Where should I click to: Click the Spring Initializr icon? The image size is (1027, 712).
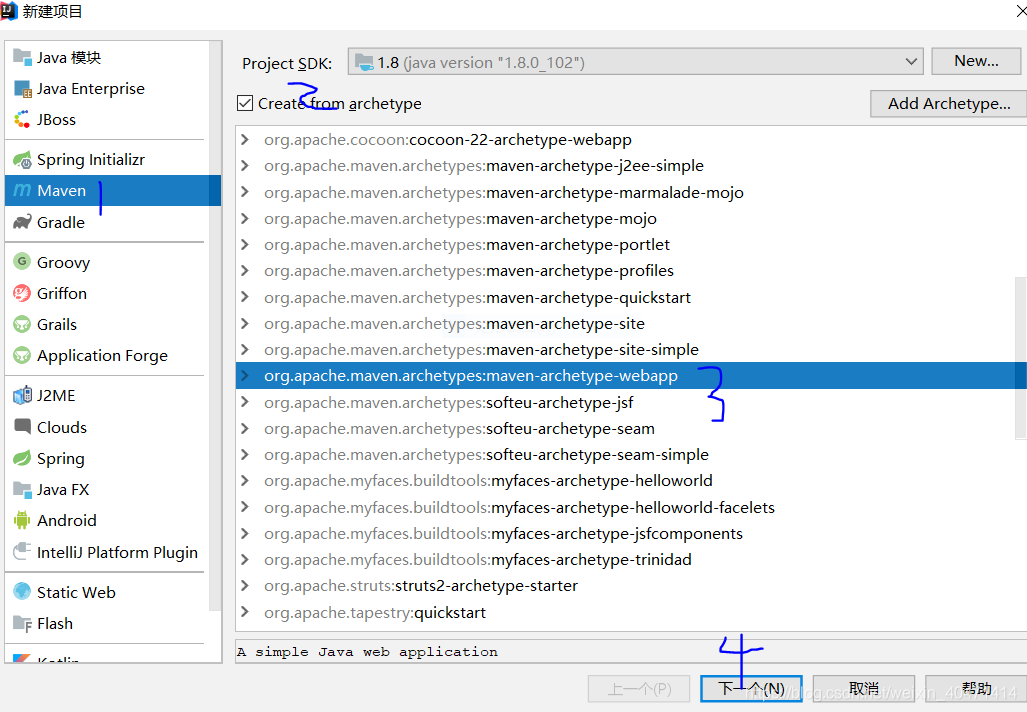(x=22, y=160)
